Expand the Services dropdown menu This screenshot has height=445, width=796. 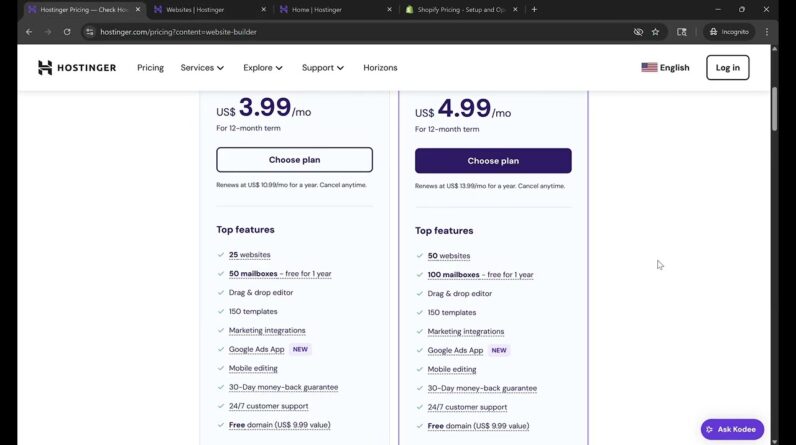point(202,67)
